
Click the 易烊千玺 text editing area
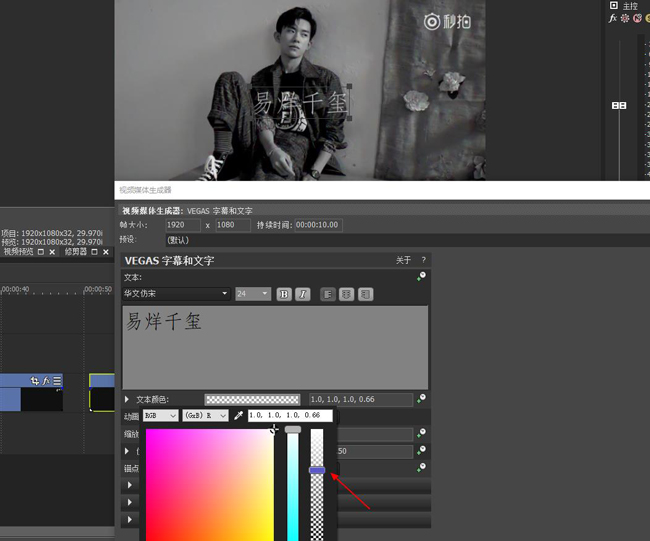pos(275,347)
